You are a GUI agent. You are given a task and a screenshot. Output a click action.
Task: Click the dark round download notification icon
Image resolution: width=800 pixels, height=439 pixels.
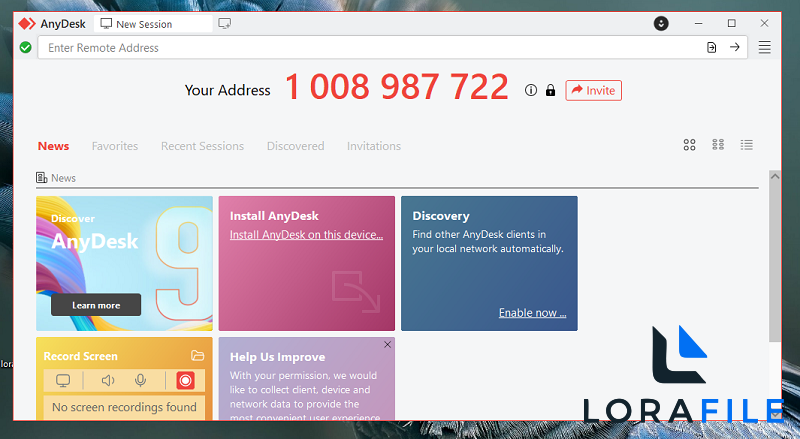(661, 23)
